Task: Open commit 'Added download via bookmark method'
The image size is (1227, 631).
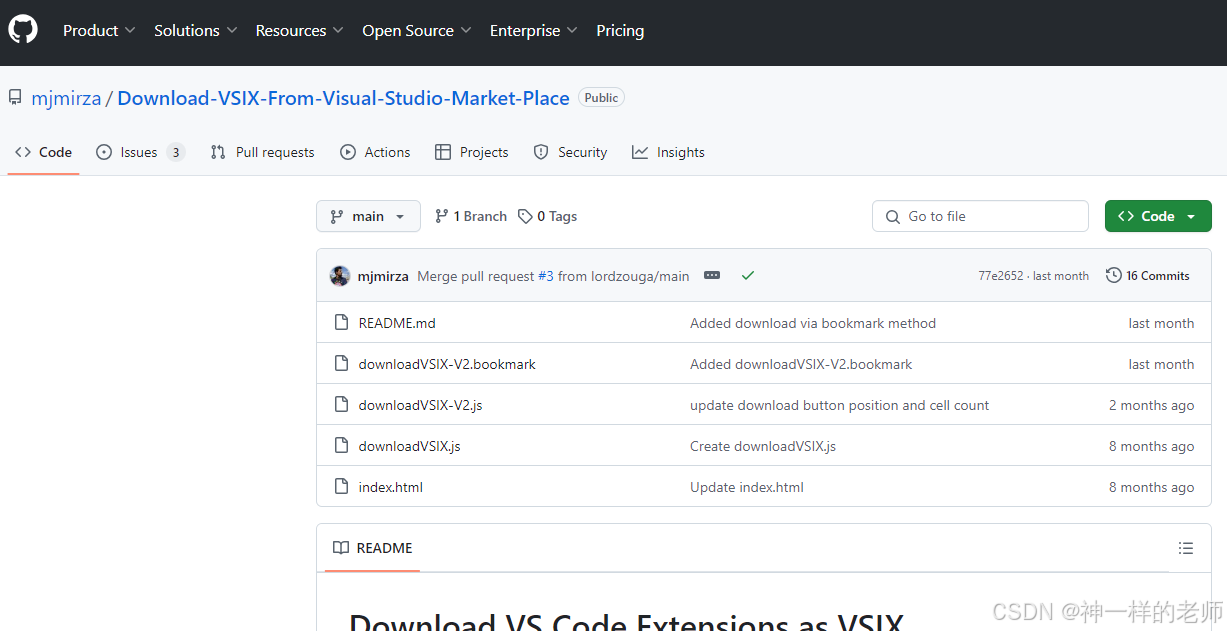Action: click(813, 323)
